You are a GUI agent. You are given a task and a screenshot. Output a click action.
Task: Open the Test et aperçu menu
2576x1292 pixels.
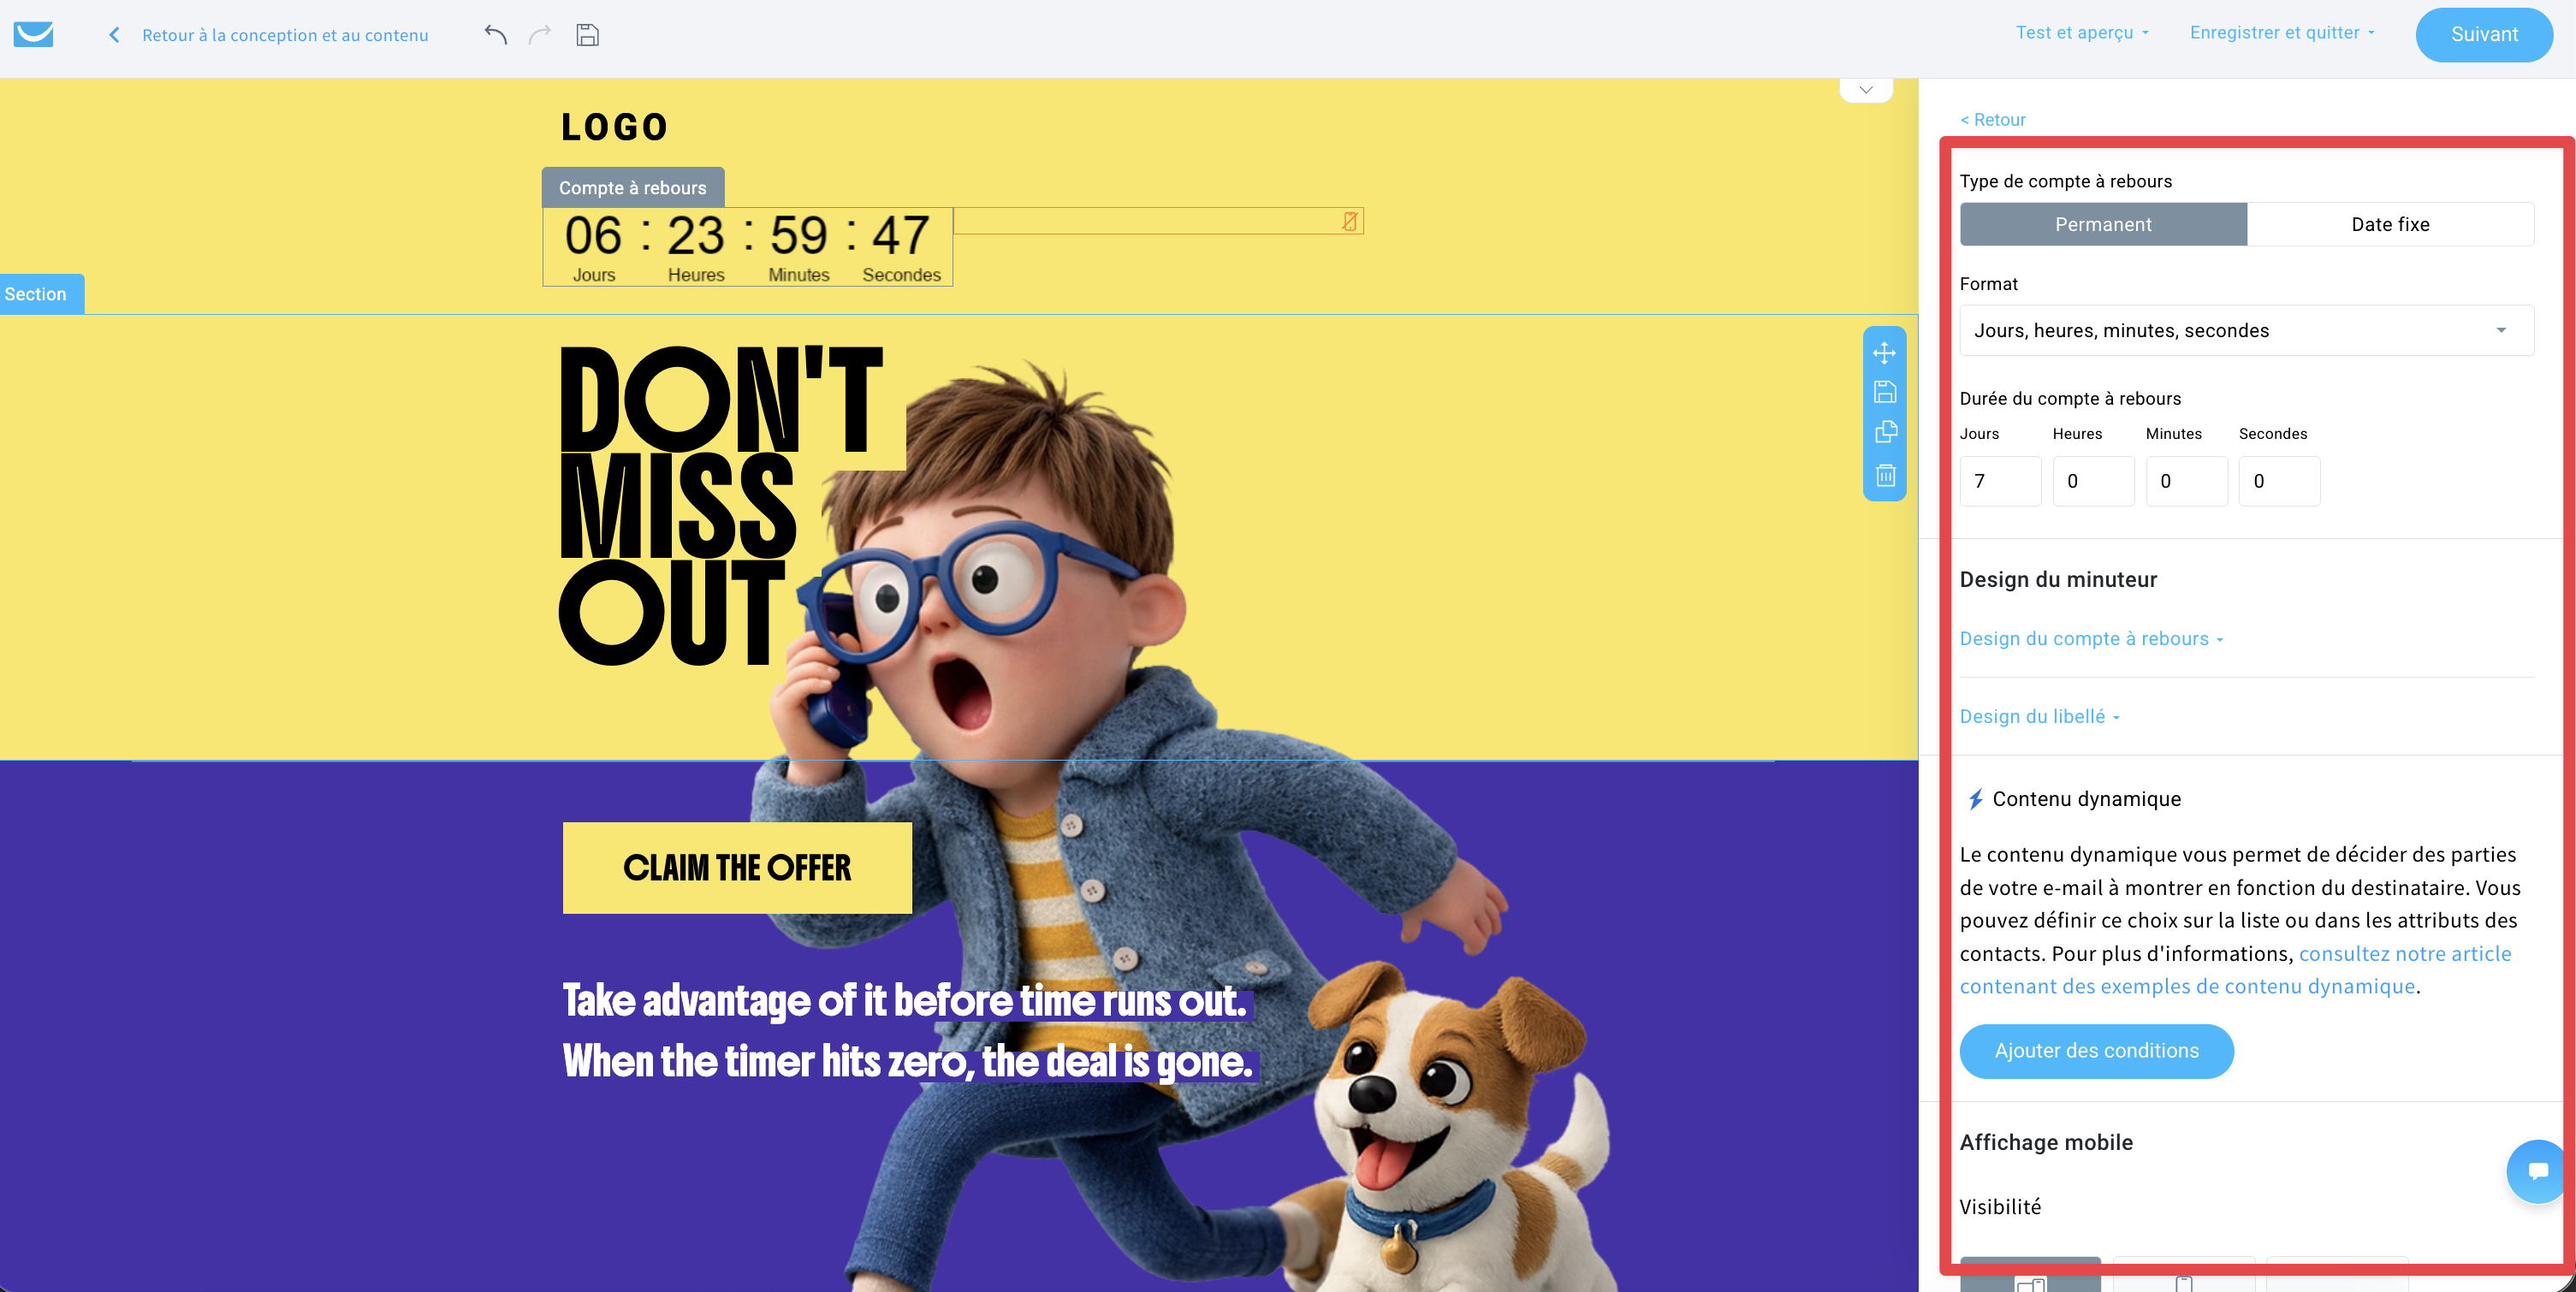2082,33
